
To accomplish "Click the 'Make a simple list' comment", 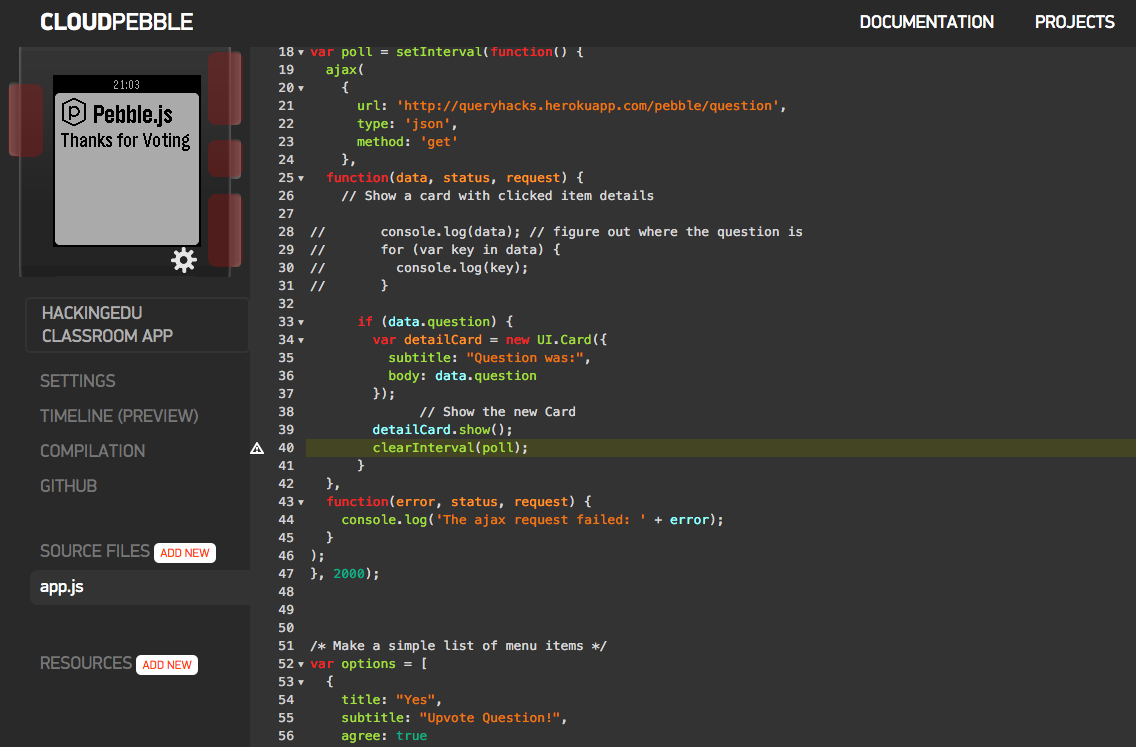I will coord(458,646).
